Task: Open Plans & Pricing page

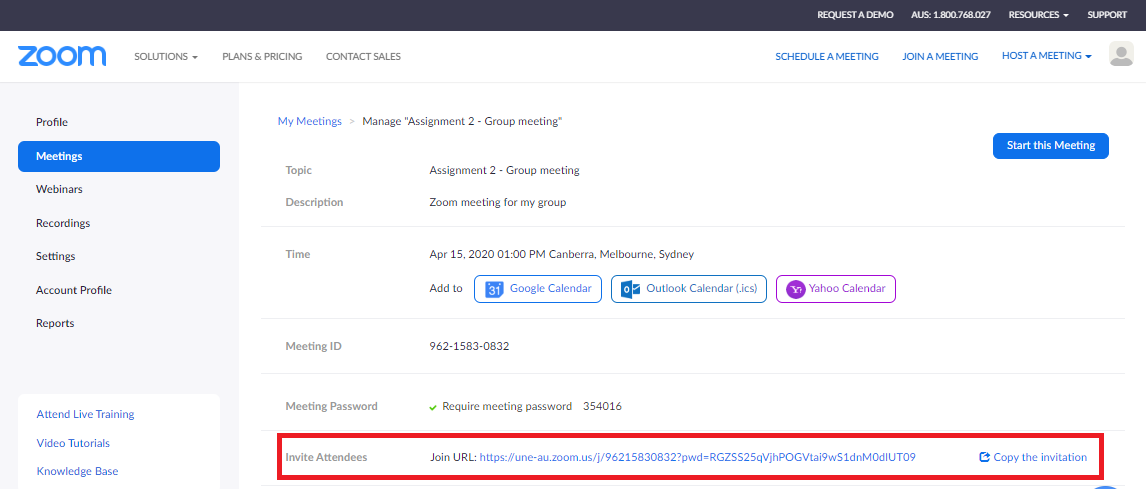Action: 262,56
